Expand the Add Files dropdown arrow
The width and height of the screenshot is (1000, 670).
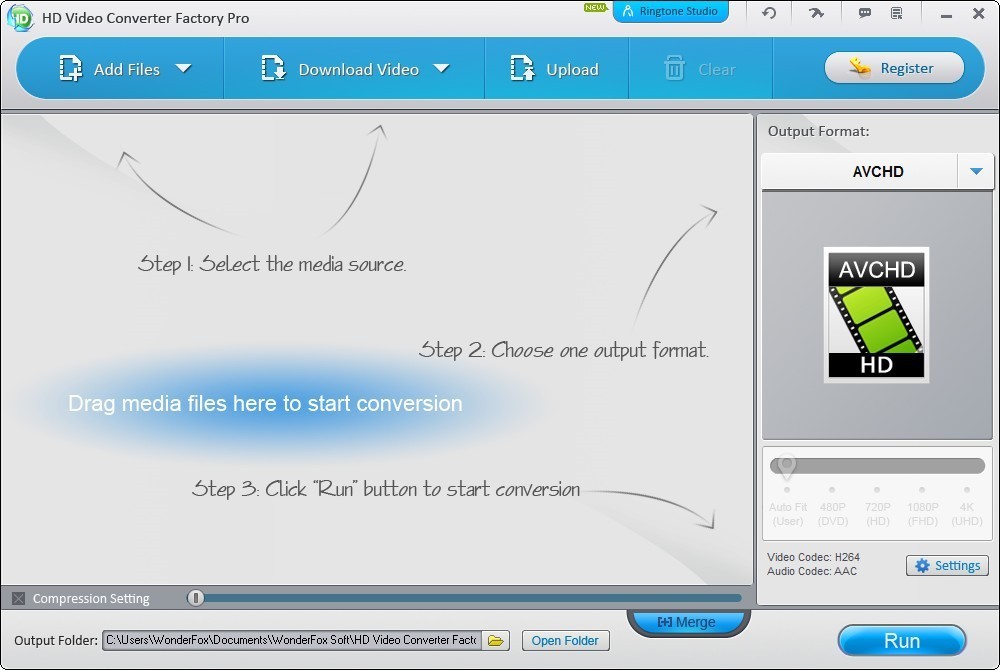click(183, 68)
